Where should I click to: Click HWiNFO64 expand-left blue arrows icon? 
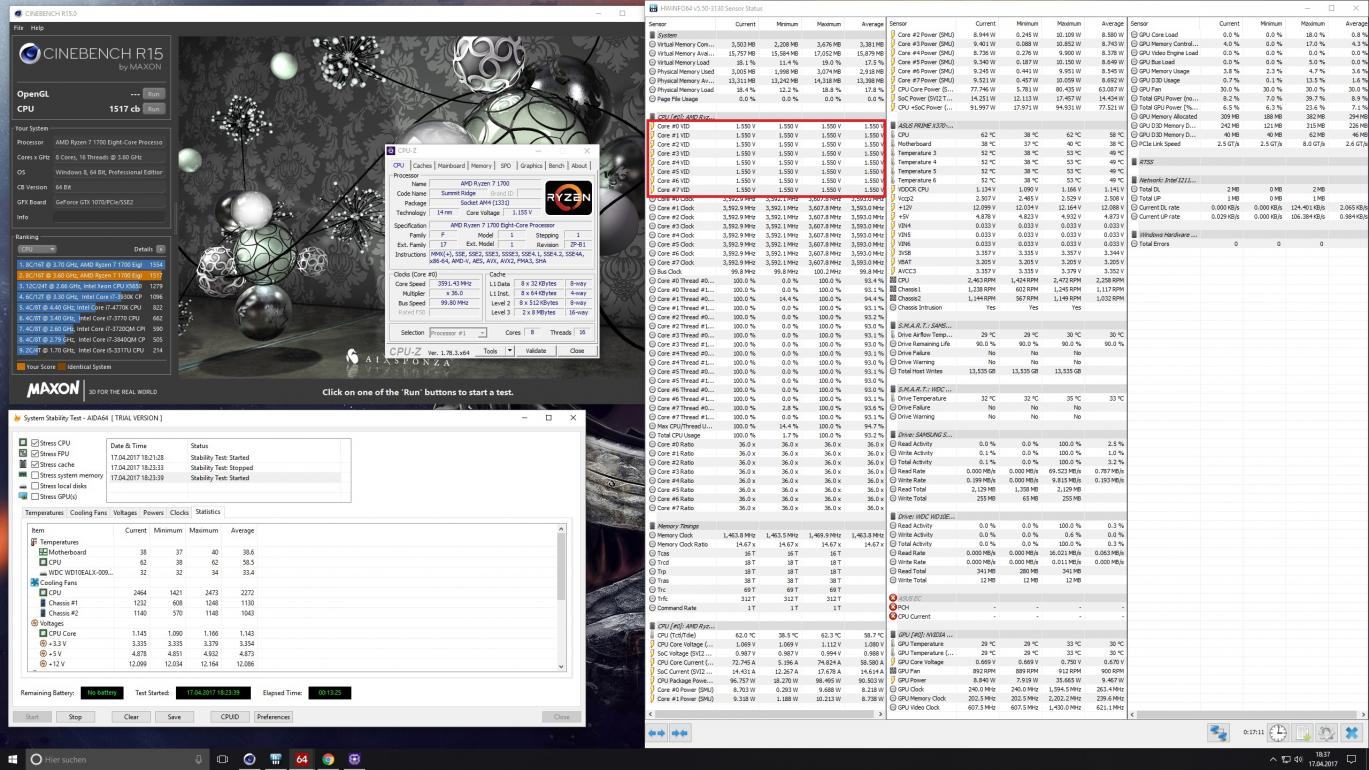[x=657, y=733]
